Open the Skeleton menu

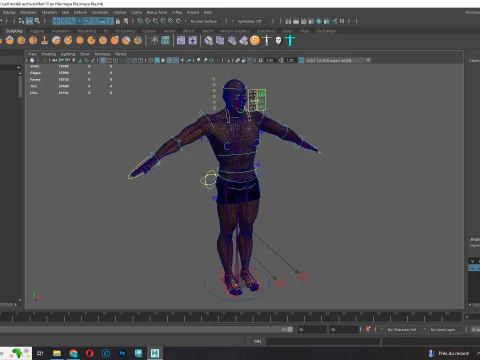(49, 12)
